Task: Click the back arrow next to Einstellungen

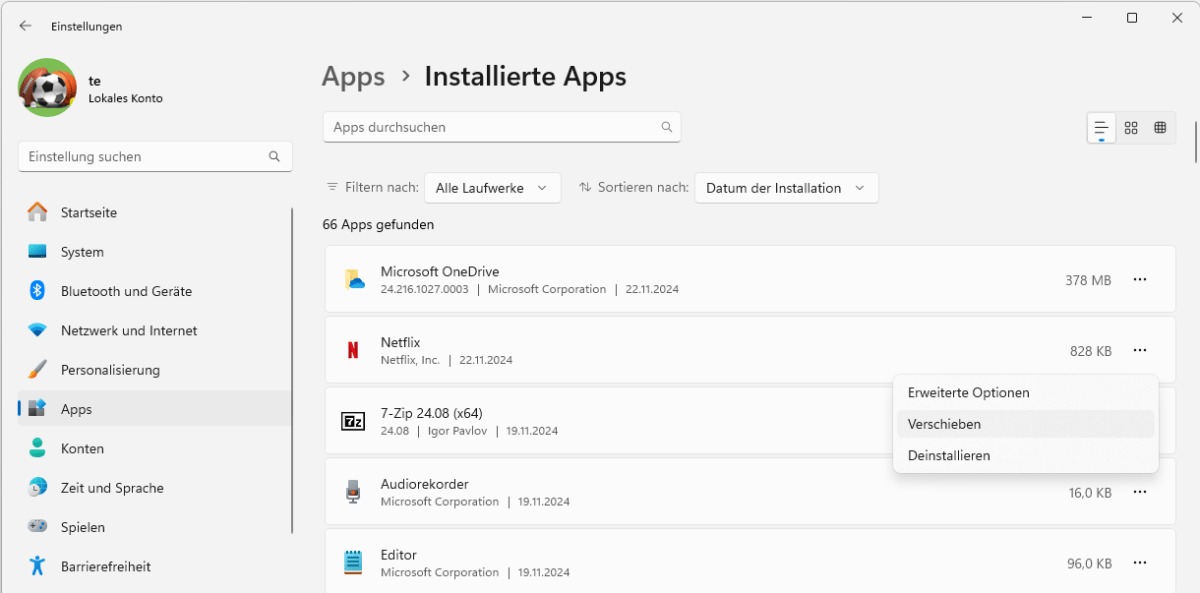Action: [x=25, y=26]
